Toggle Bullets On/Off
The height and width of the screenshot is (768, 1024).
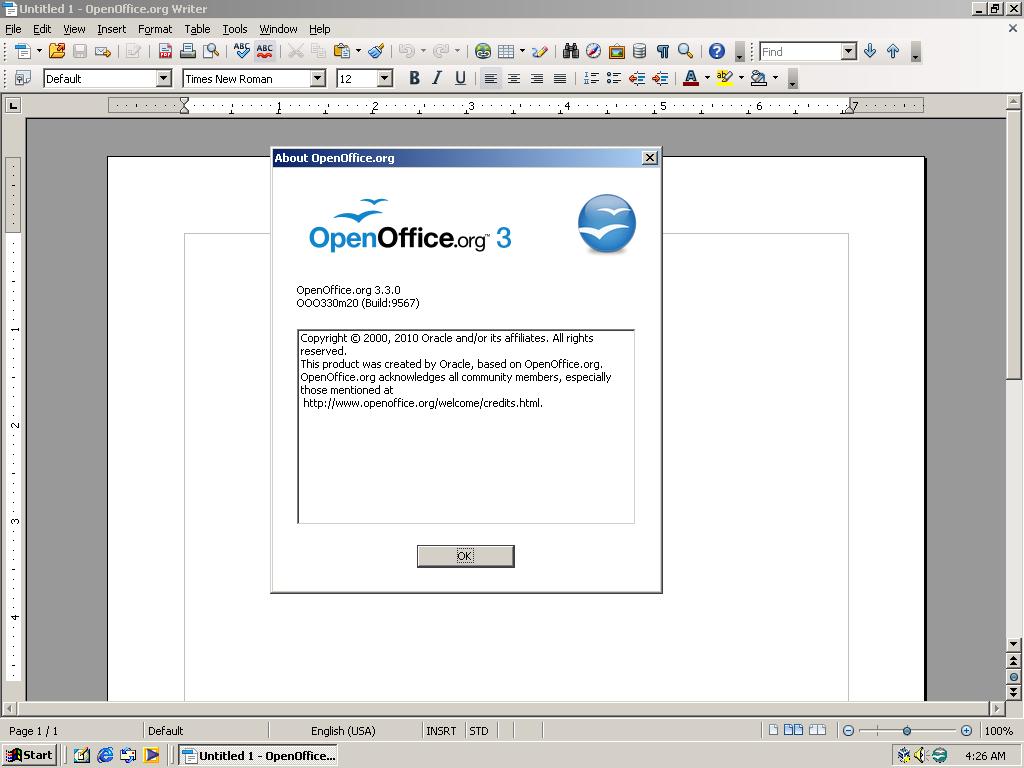click(614, 78)
